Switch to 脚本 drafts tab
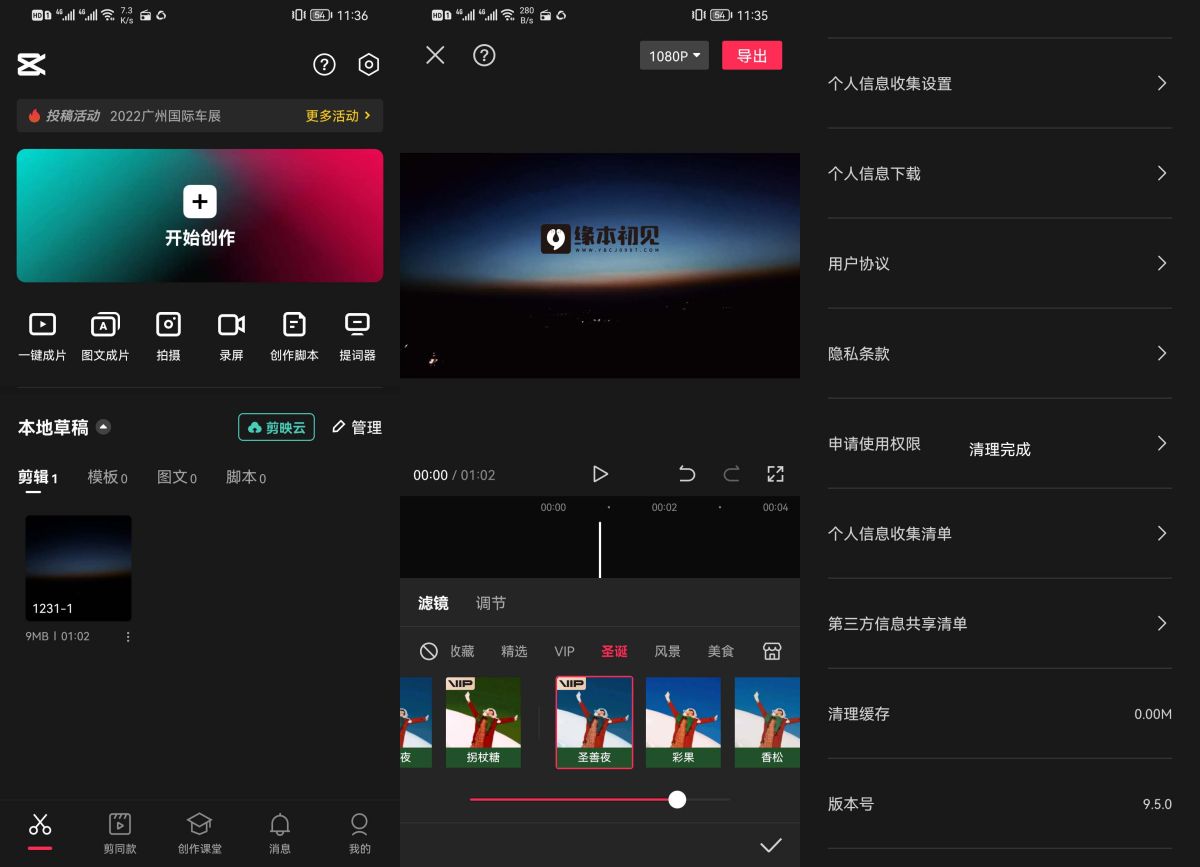 coord(245,477)
